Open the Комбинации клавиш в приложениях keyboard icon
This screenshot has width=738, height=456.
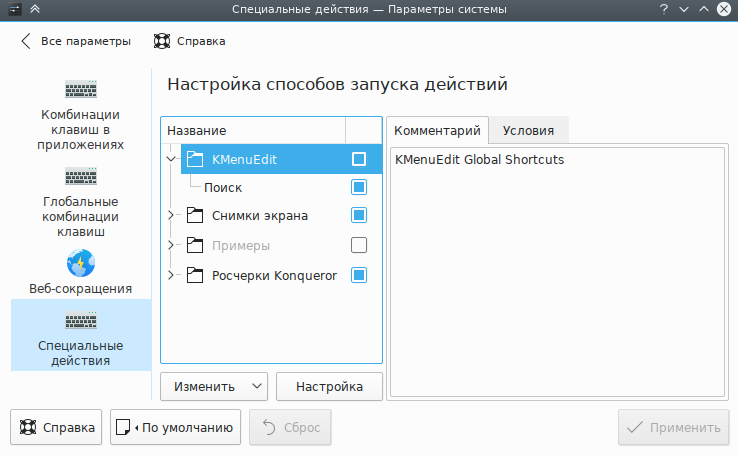click(x=81, y=89)
